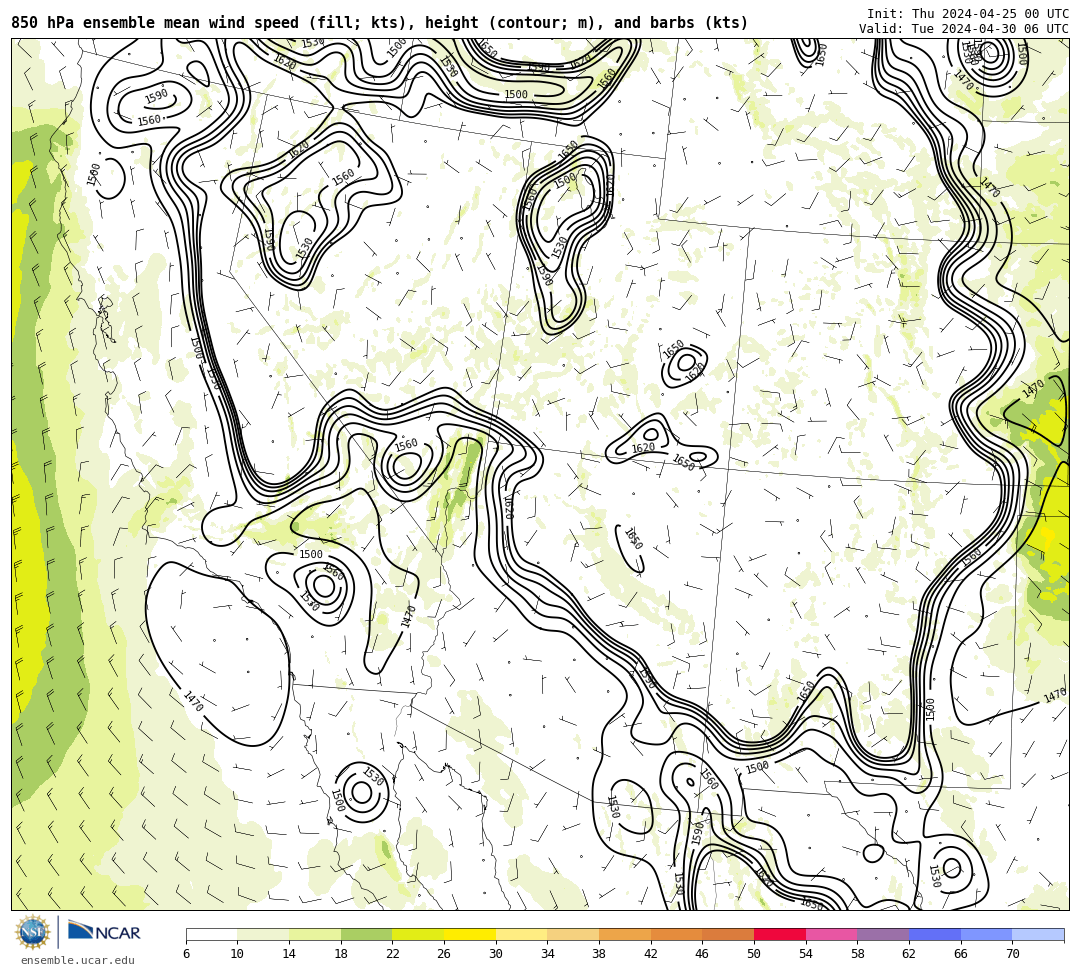Image resolution: width=1080 pixels, height=973 pixels.
Task: Click the colorbar tick label 10
Action: click(238, 954)
